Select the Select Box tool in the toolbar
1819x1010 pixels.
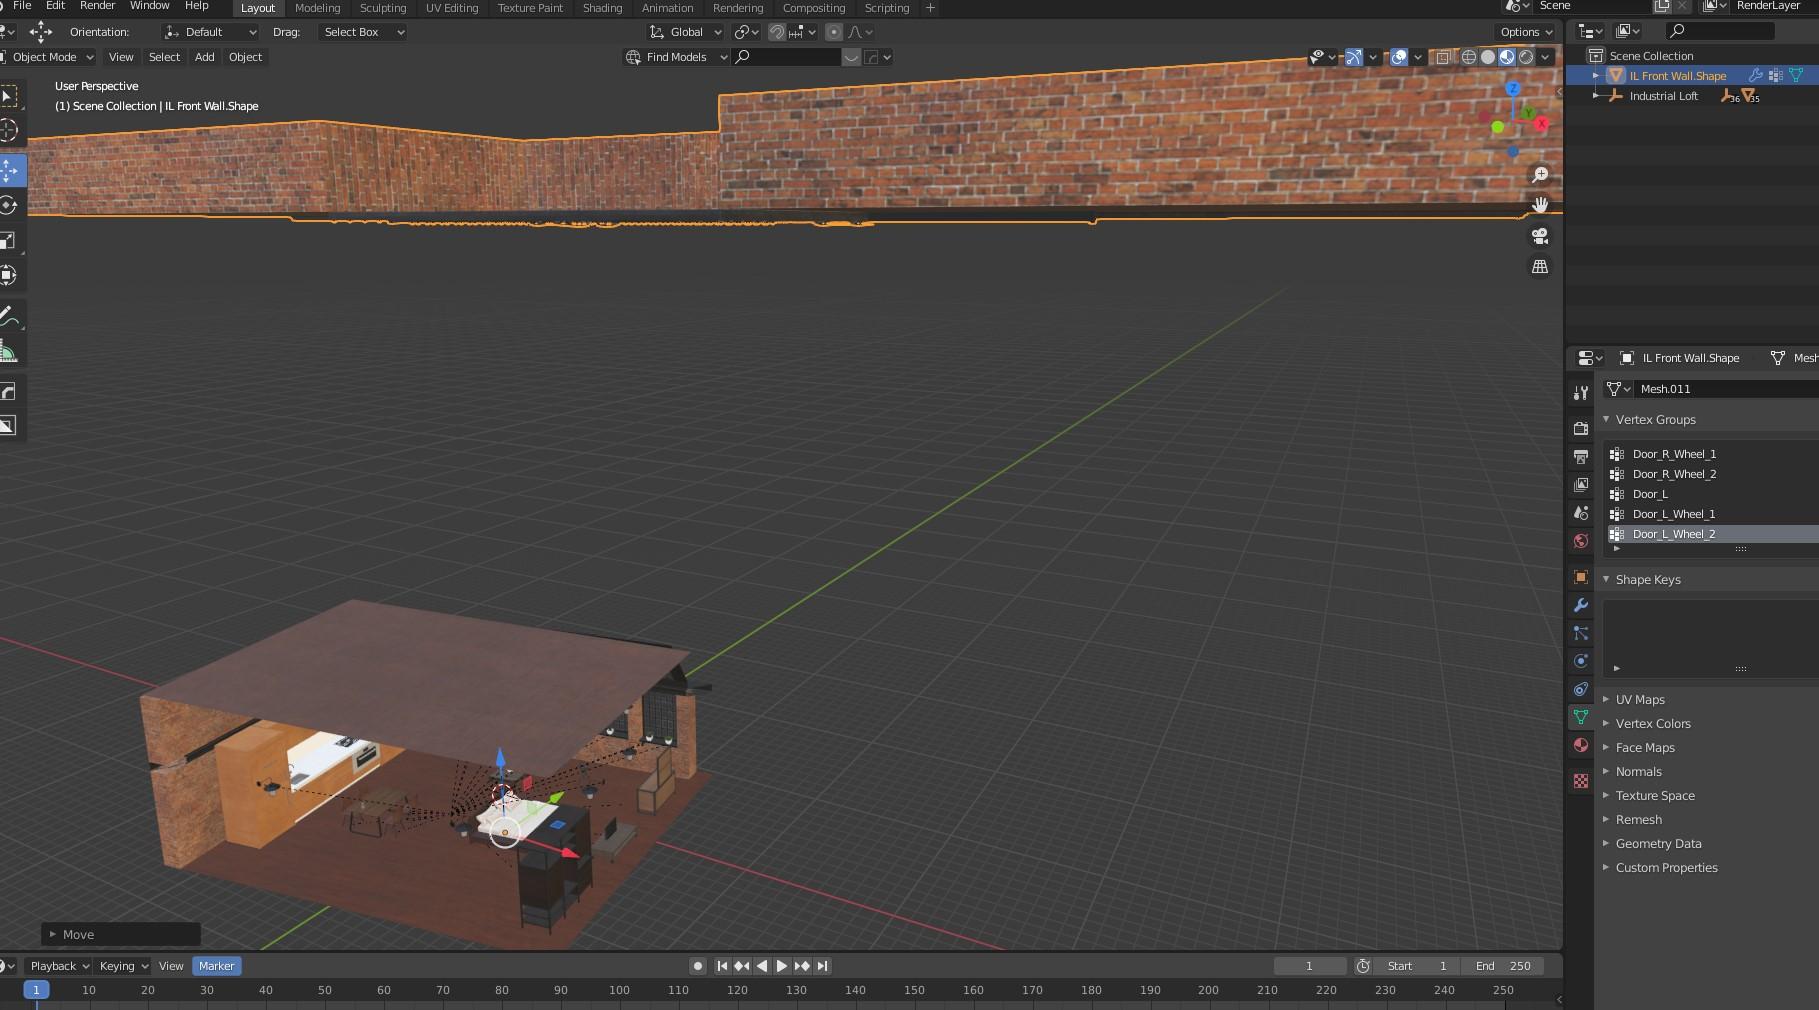(8, 96)
